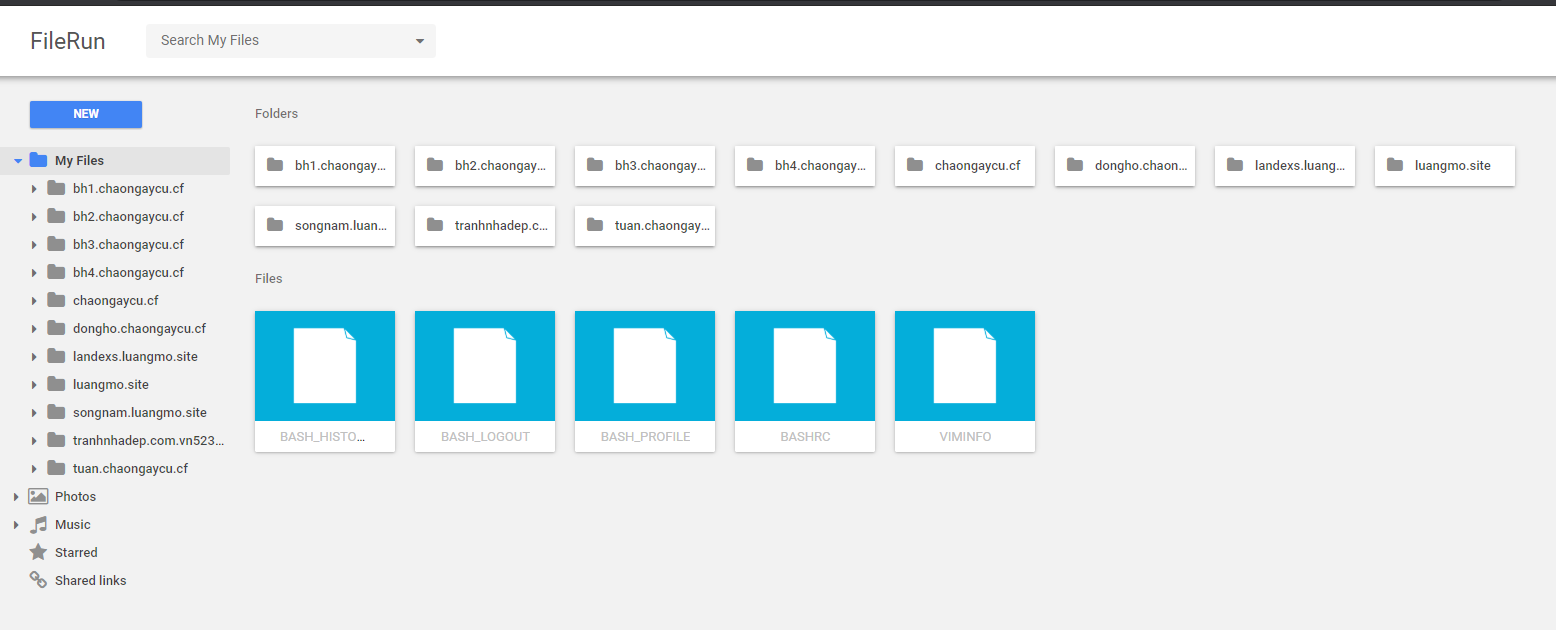Select My Files in the sidebar

pyautogui.click(x=115, y=161)
